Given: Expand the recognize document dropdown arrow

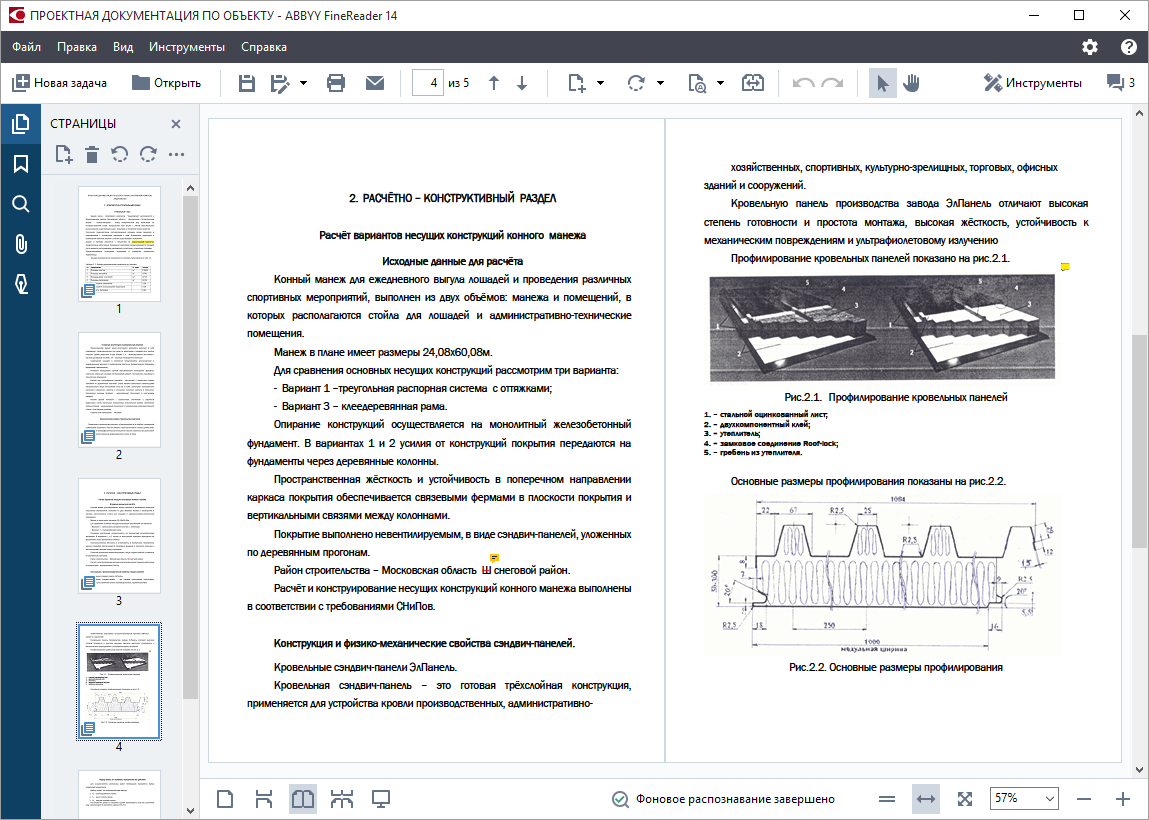Looking at the screenshot, I should 720,83.
